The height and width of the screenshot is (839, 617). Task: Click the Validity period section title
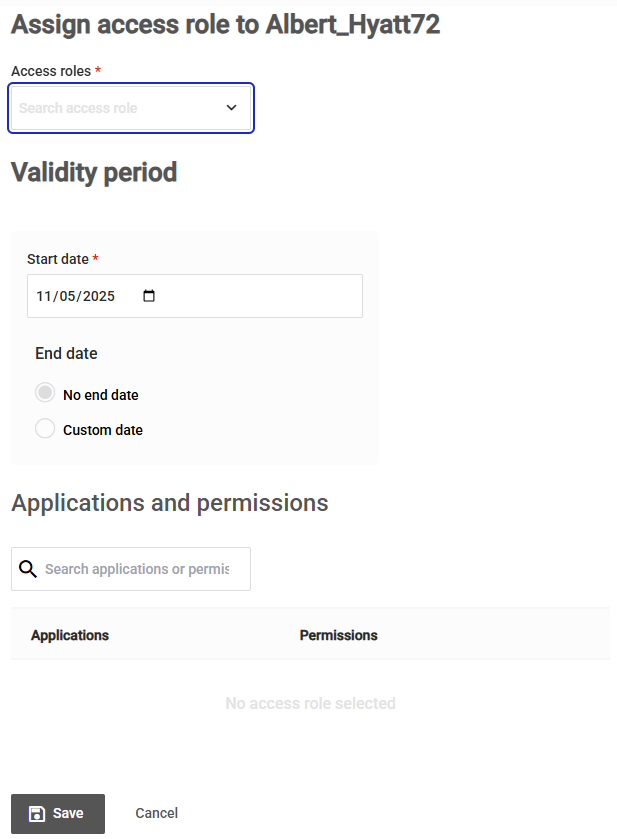(x=93, y=172)
